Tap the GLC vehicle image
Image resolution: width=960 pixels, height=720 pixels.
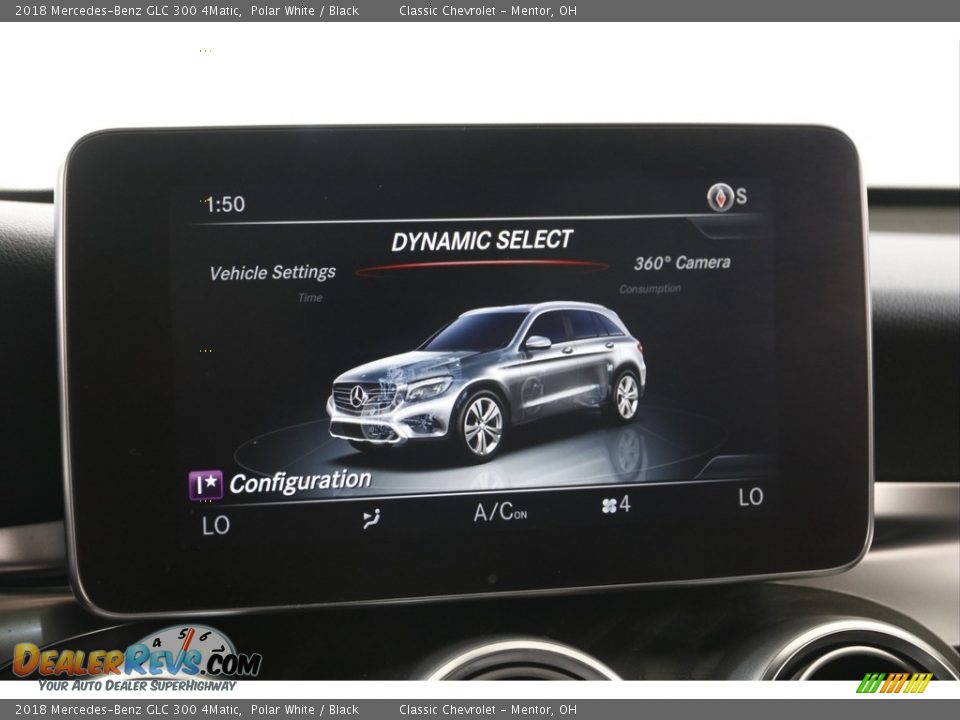click(487, 380)
